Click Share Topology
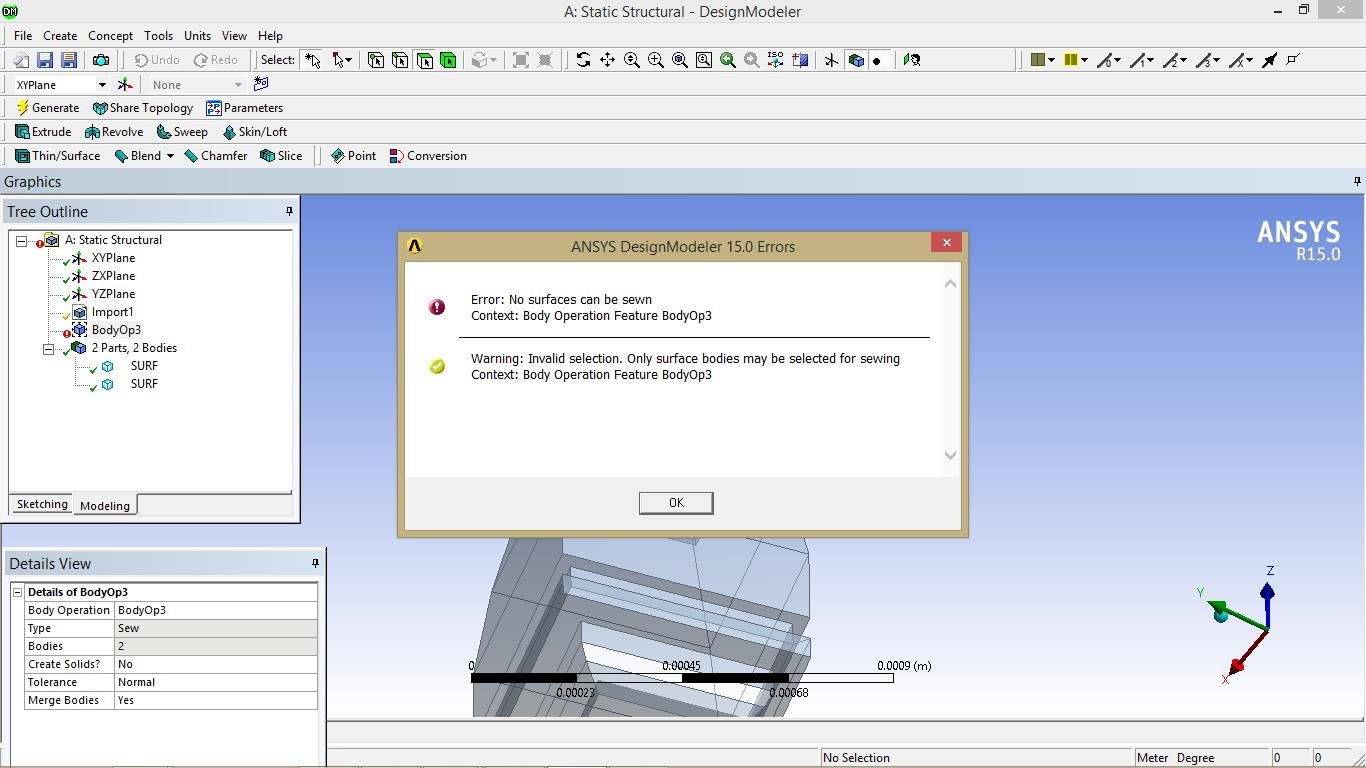This screenshot has height=768, width=1366. 143,108
